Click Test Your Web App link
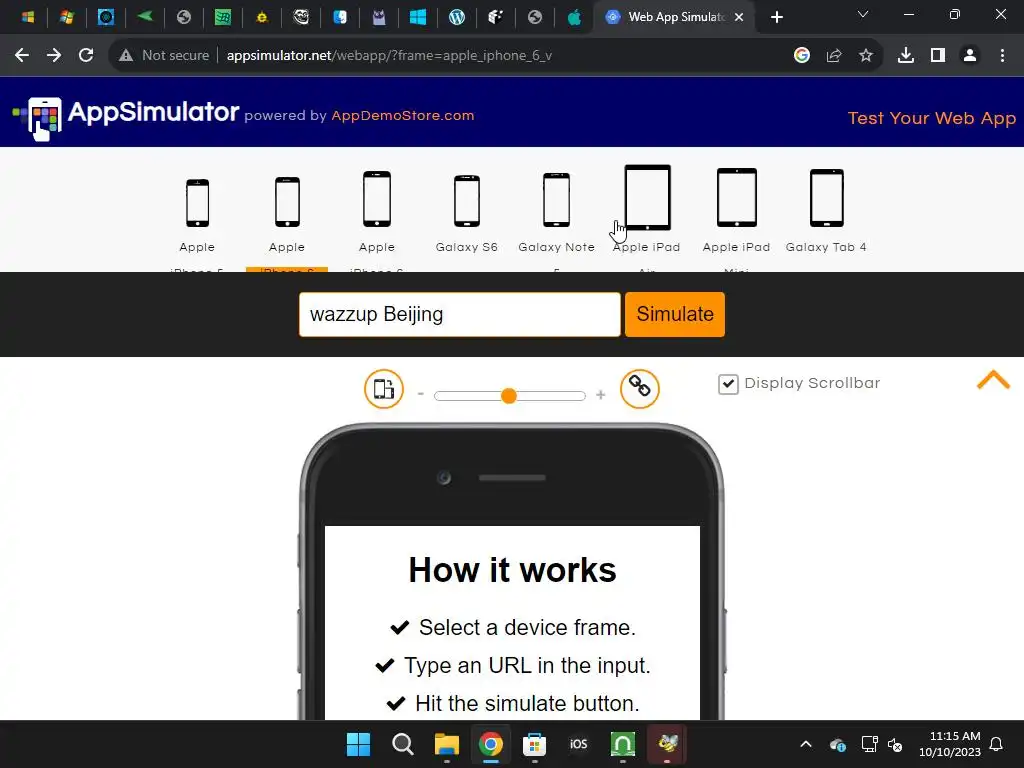This screenshot has height=768, width=1024. (x=932, y=118)
